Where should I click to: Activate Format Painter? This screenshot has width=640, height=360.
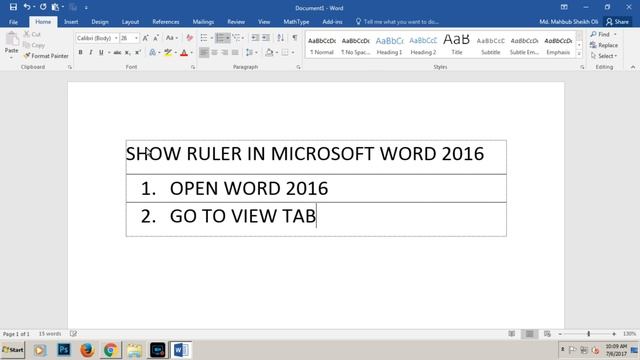[46, 56]
